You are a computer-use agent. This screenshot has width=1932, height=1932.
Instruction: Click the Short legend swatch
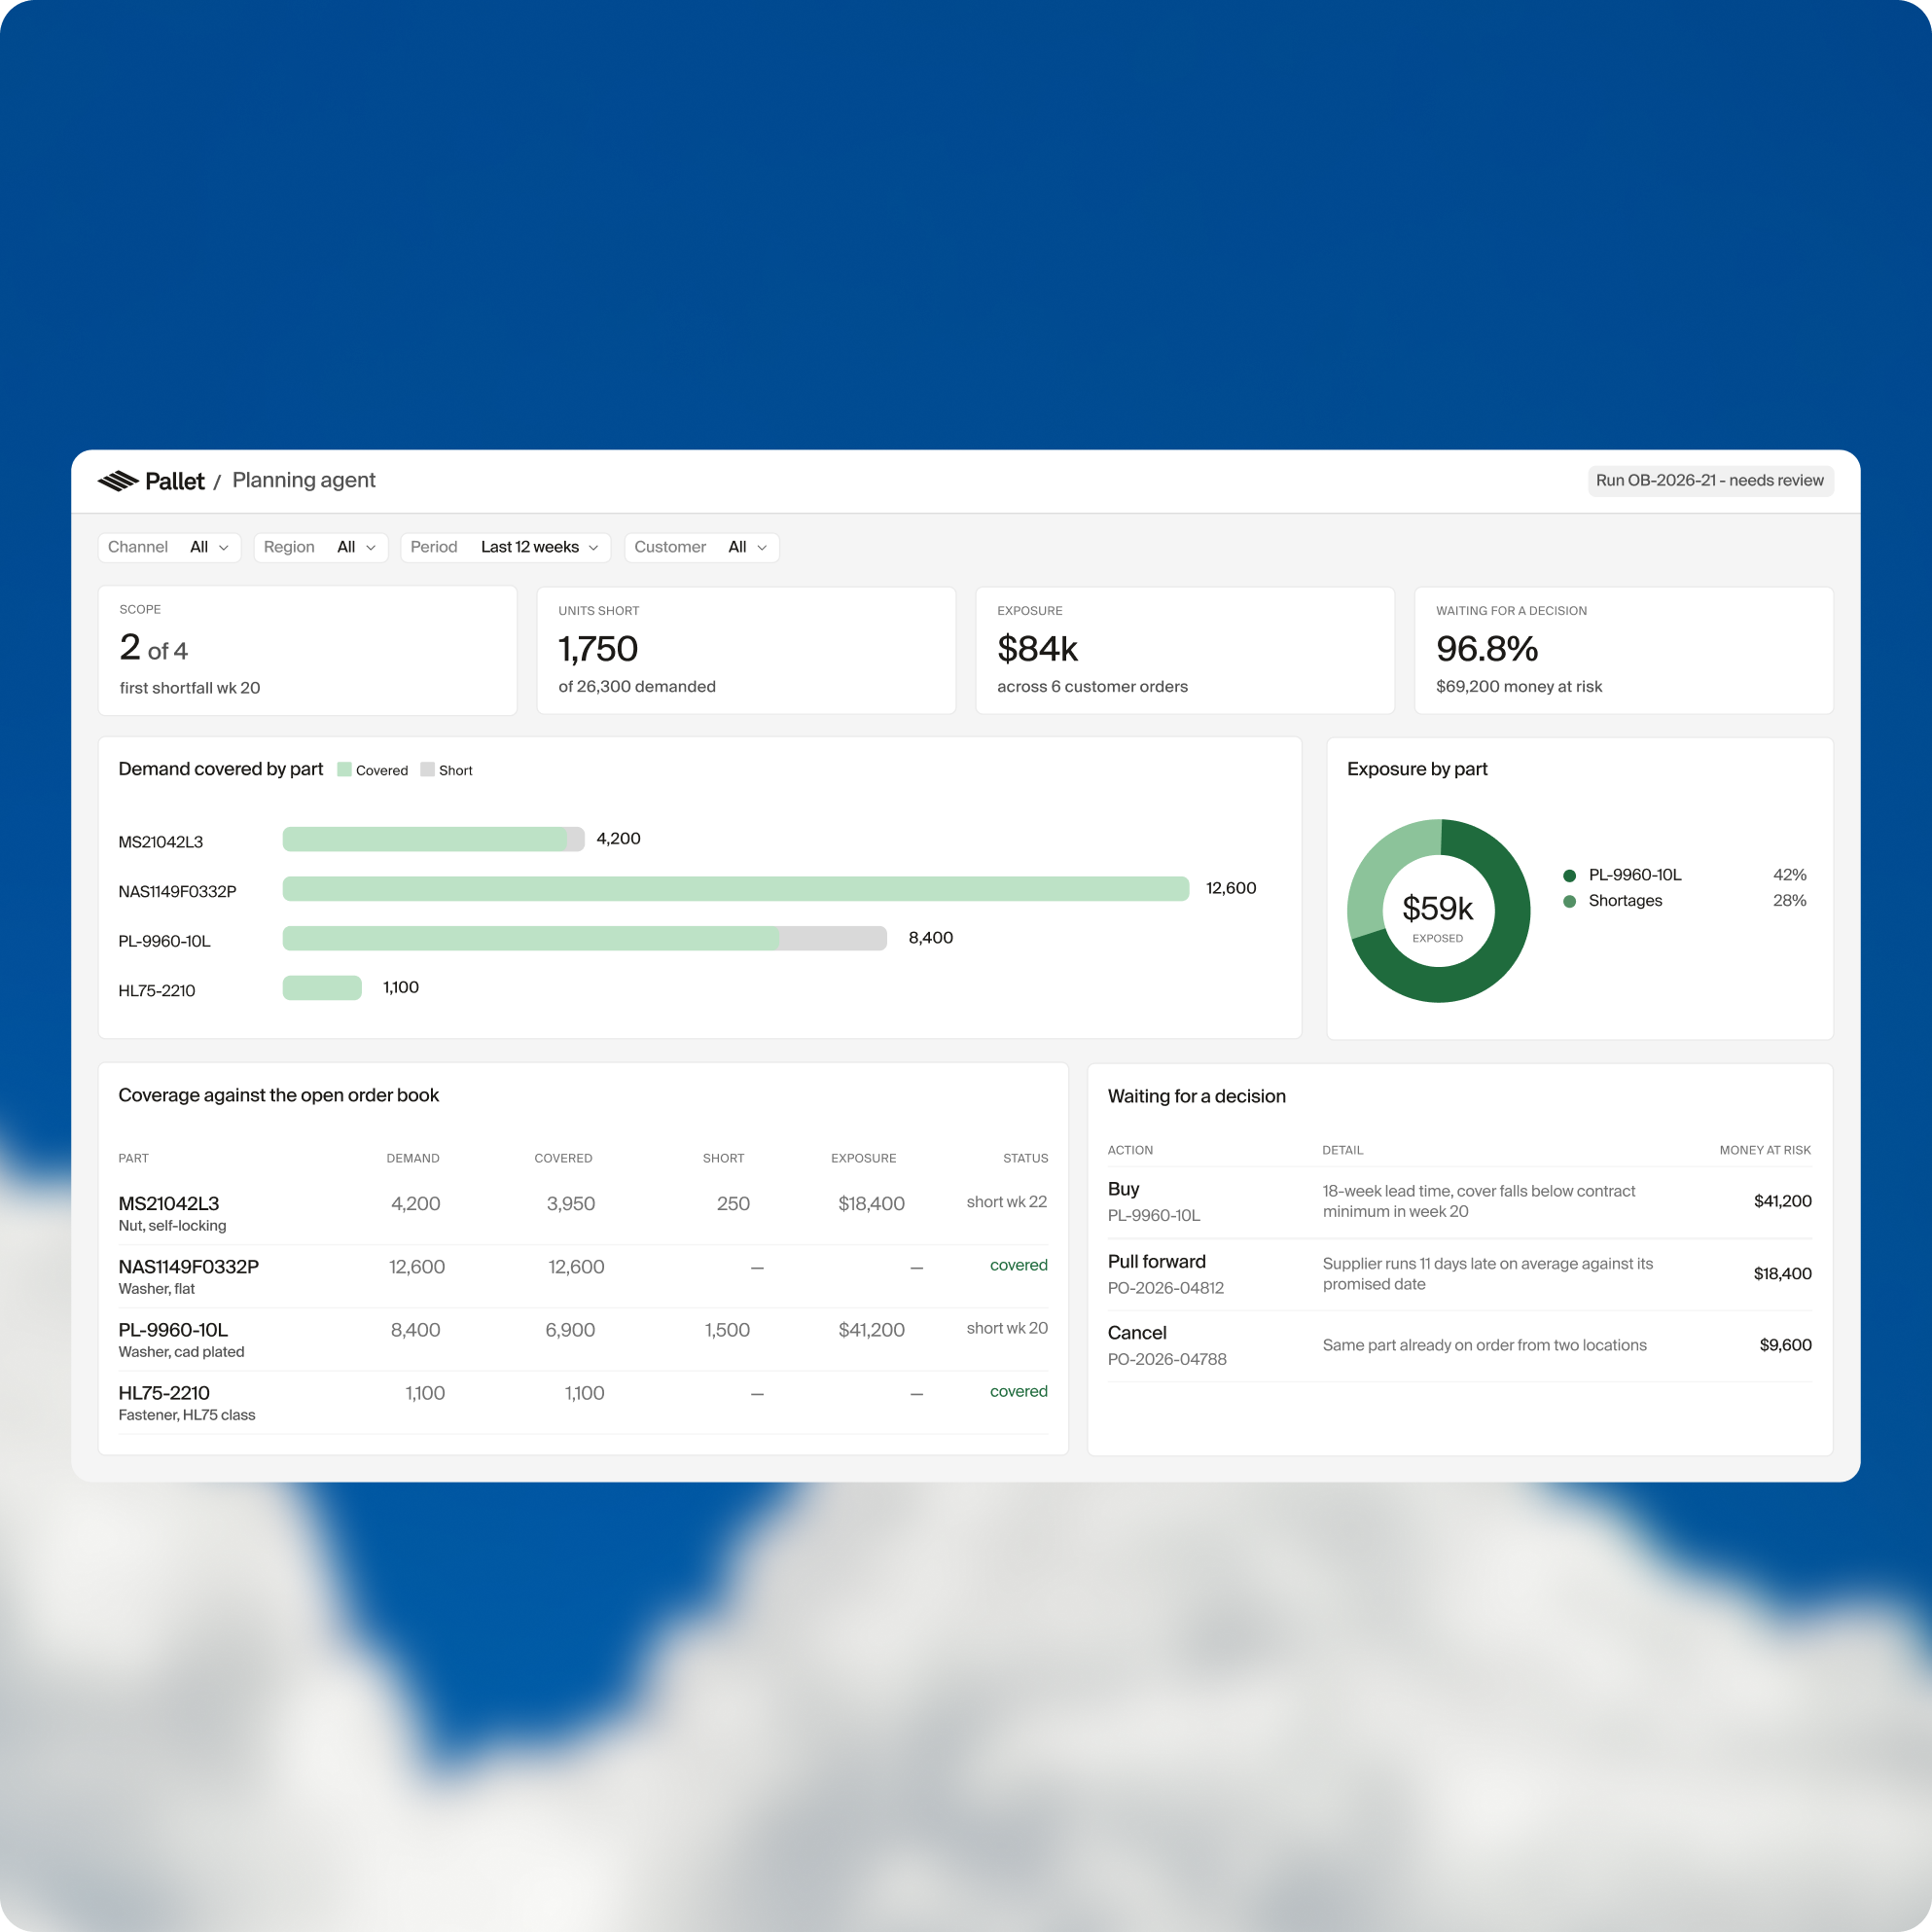point(427,769)
